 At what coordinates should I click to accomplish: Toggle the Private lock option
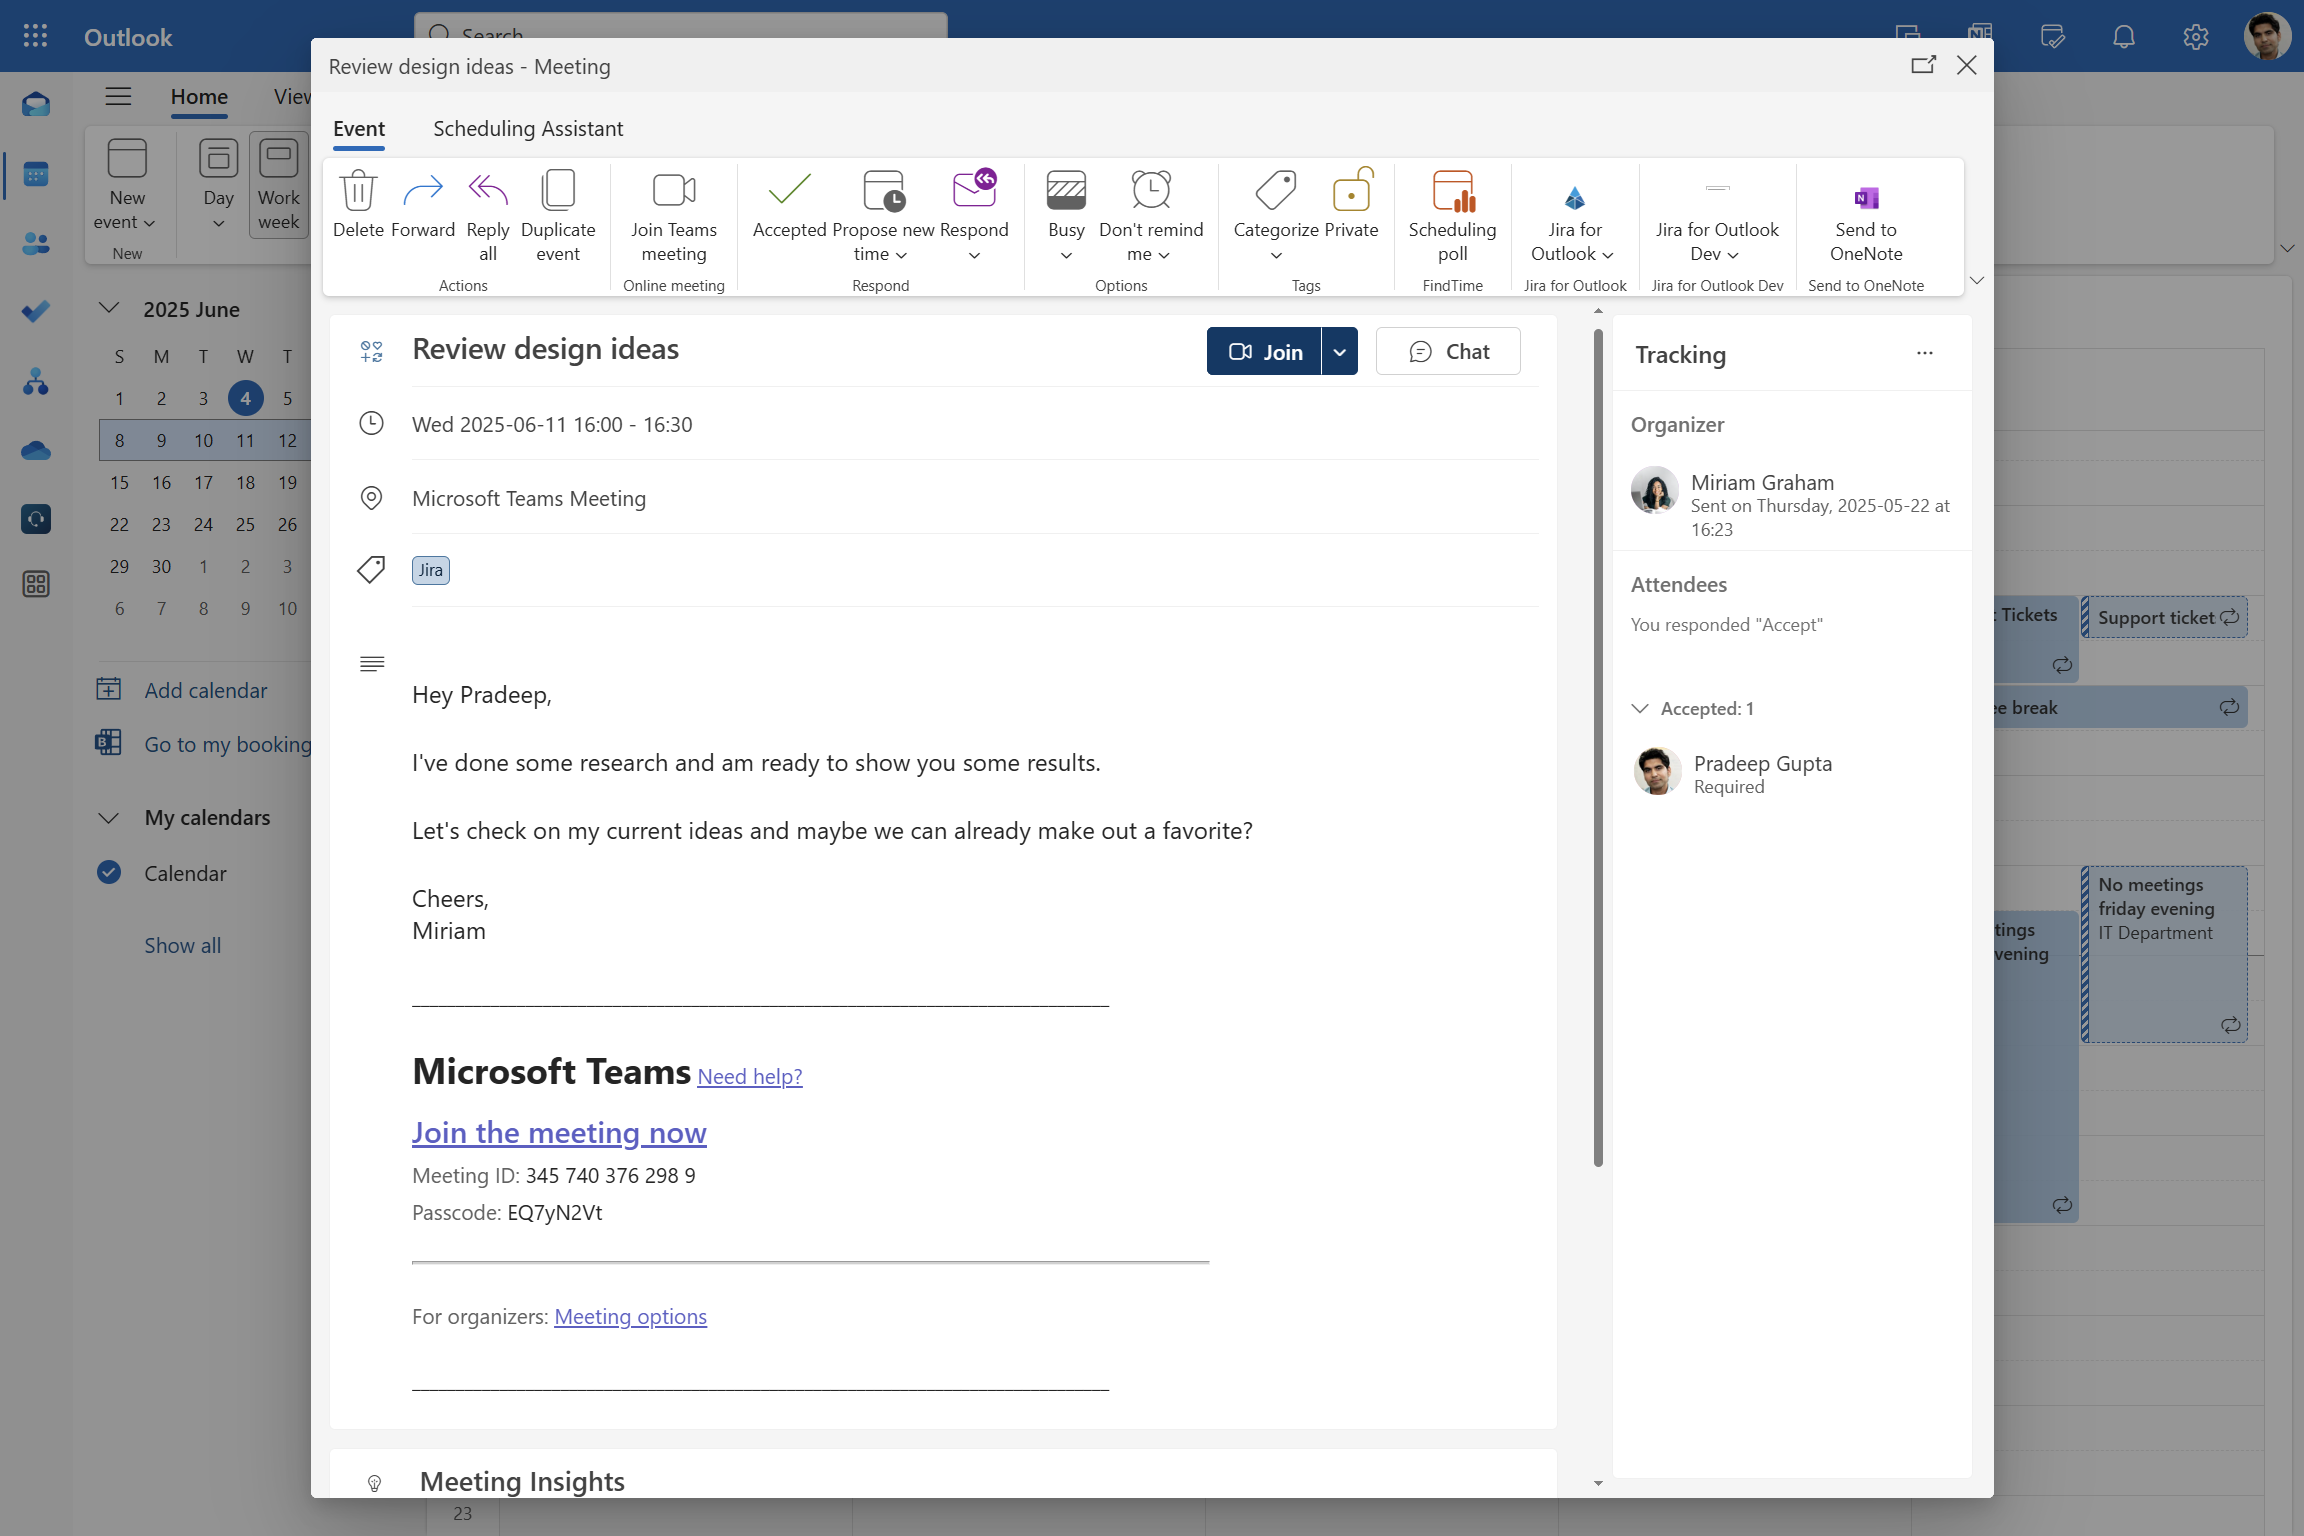point(1351,191)
